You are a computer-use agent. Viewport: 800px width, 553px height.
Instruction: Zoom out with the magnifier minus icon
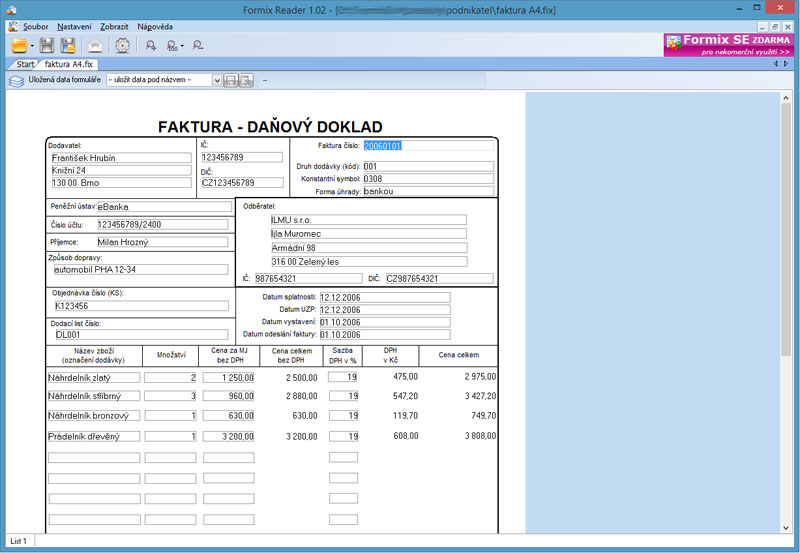point(198,45)
